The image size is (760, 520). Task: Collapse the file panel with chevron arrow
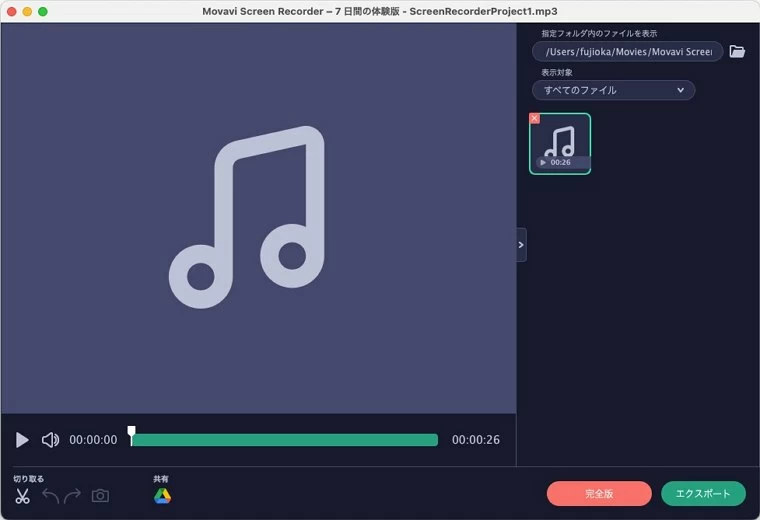click(521, 245)
